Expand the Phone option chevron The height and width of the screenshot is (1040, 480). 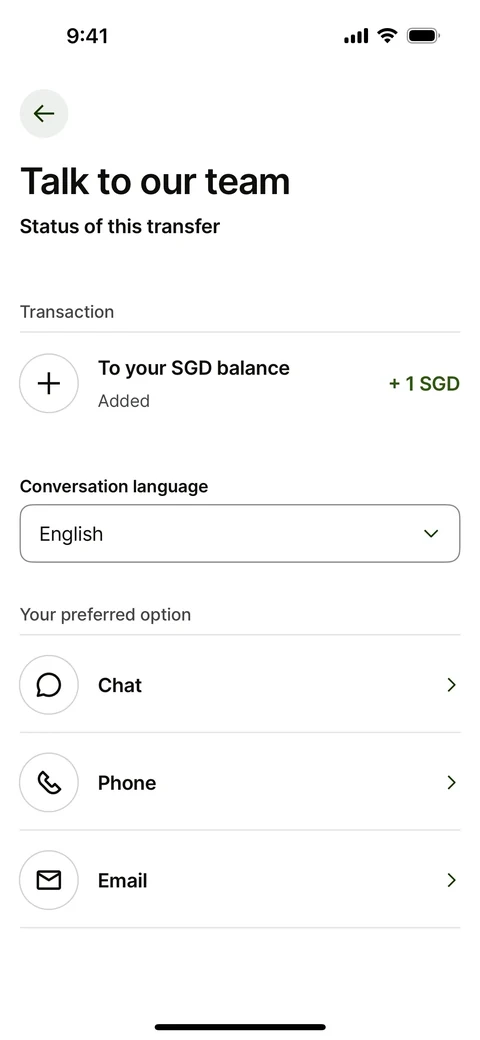tap(451, 783)
